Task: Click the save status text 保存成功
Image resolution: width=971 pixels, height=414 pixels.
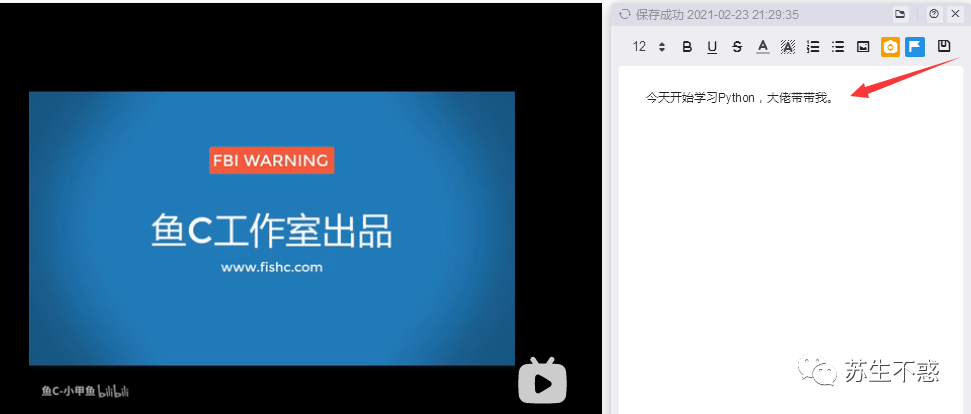Action: coord(660,15)
